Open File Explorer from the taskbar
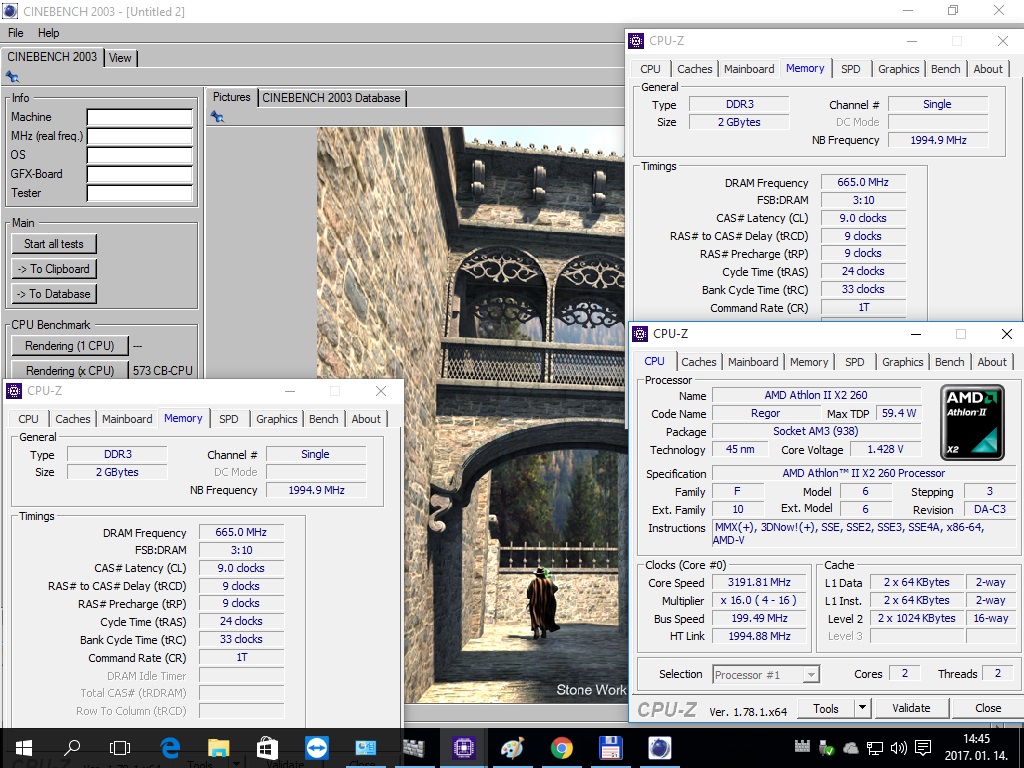Screen dimensions: 1024x768 tap(219, 748)
